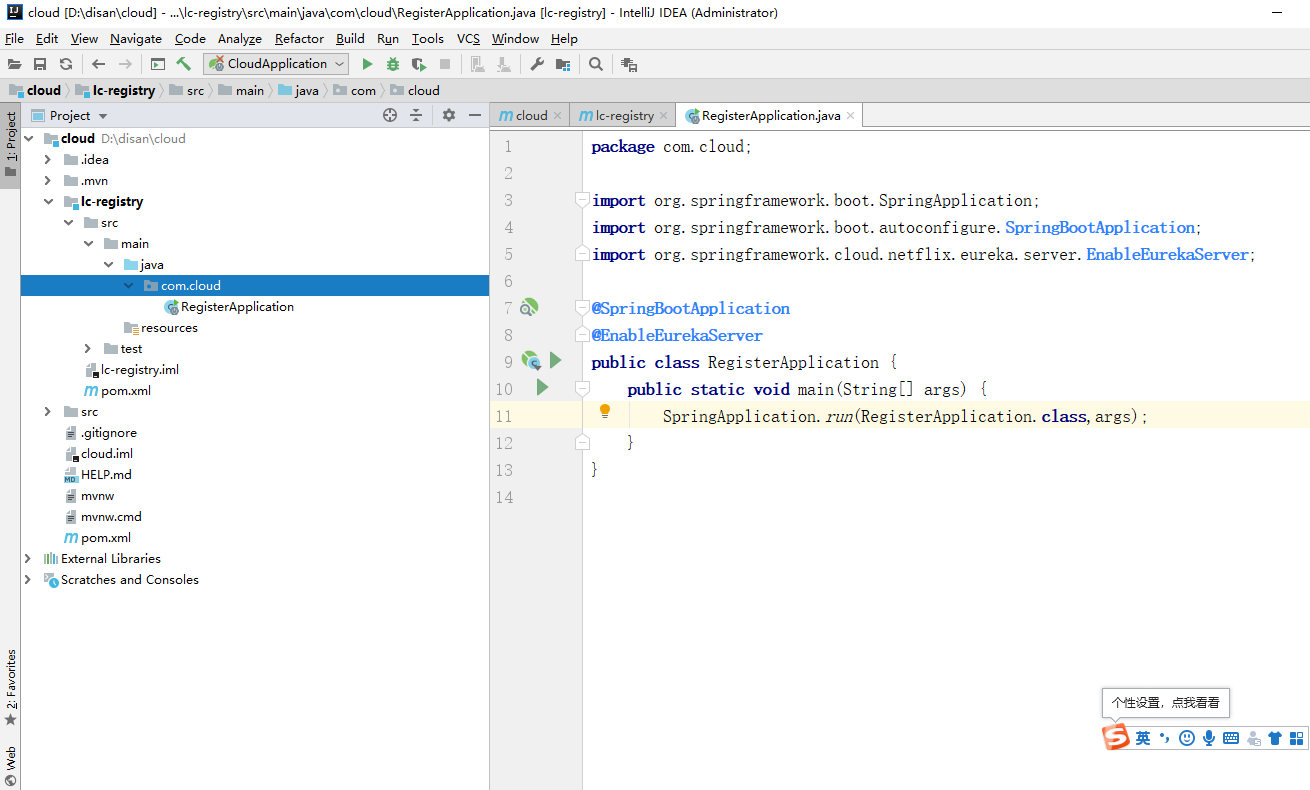The image size is (1310, 790).
Task: Select RegisterApplication in the Project tree
Action: tap(238, 306)
